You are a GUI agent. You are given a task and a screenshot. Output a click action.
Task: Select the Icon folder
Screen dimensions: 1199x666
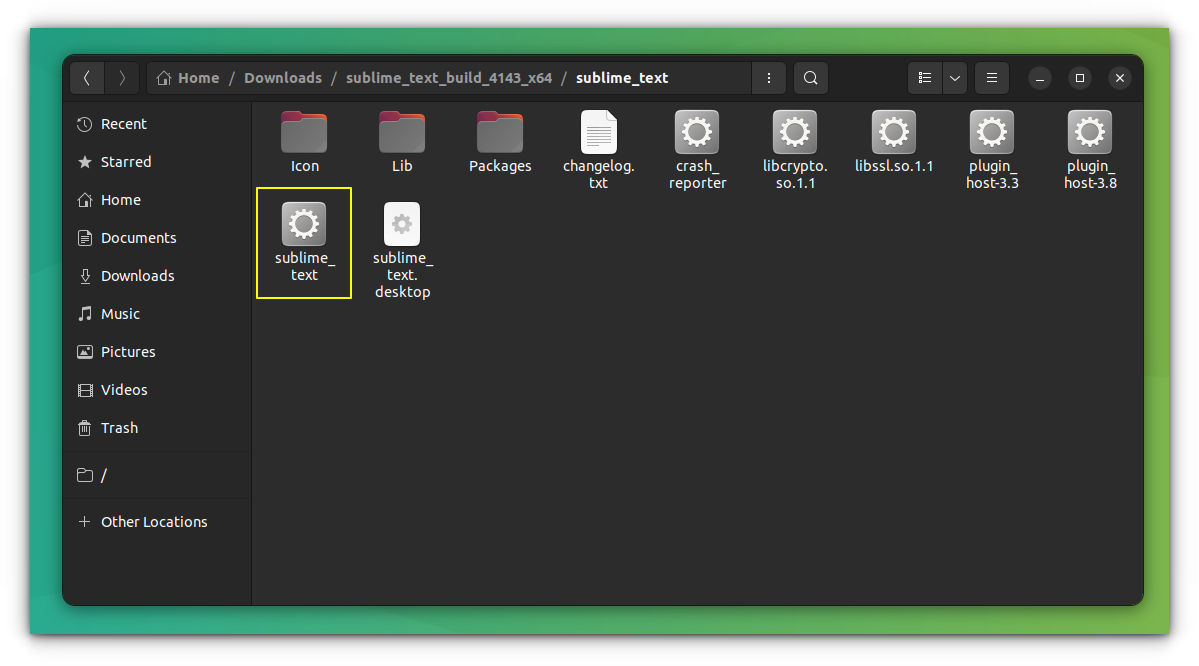304,143
